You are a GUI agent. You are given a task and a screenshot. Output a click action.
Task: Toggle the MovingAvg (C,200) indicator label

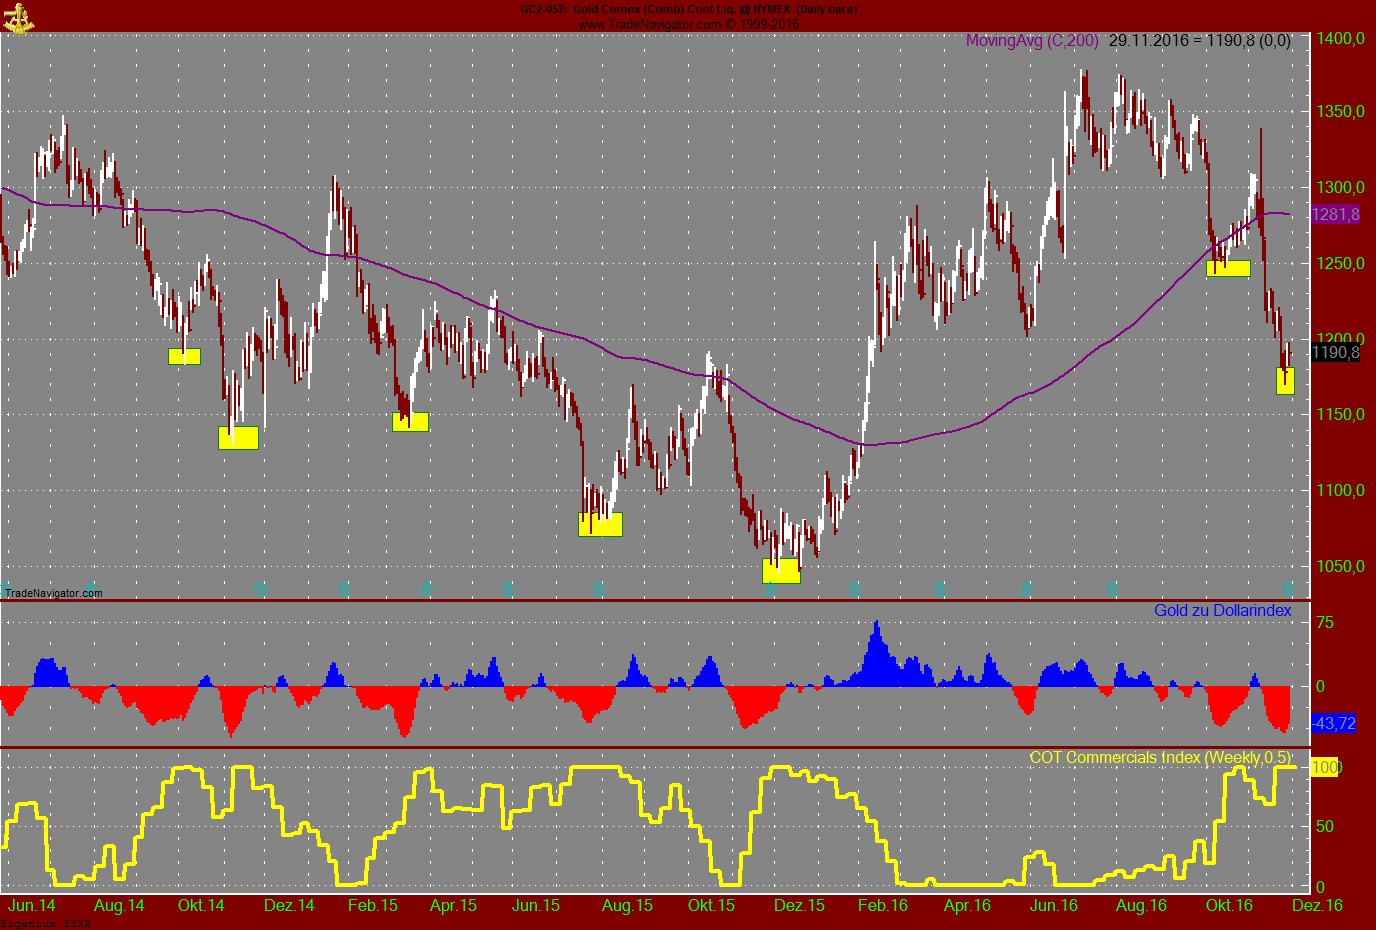1030,42
